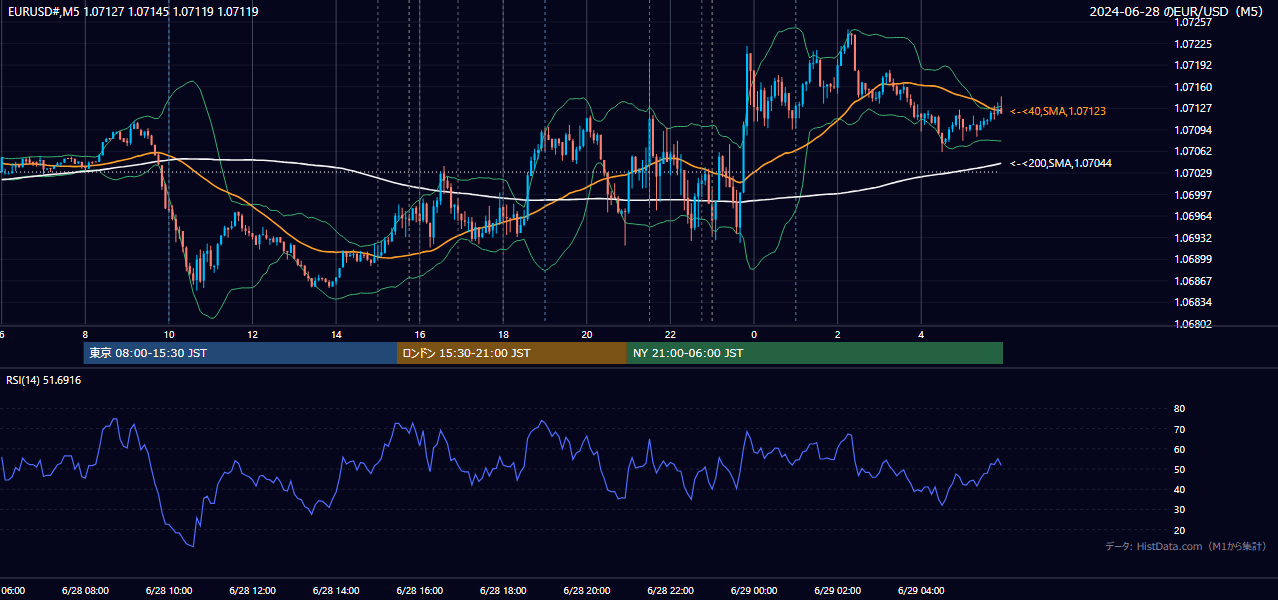Click price axis value 1.06867
1278x600 pixels.
(x=1195, y=281)
